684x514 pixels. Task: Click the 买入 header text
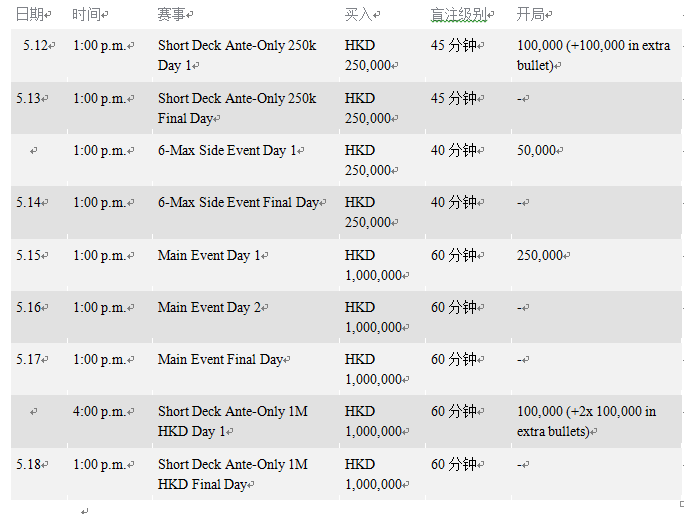click(359, 15)
